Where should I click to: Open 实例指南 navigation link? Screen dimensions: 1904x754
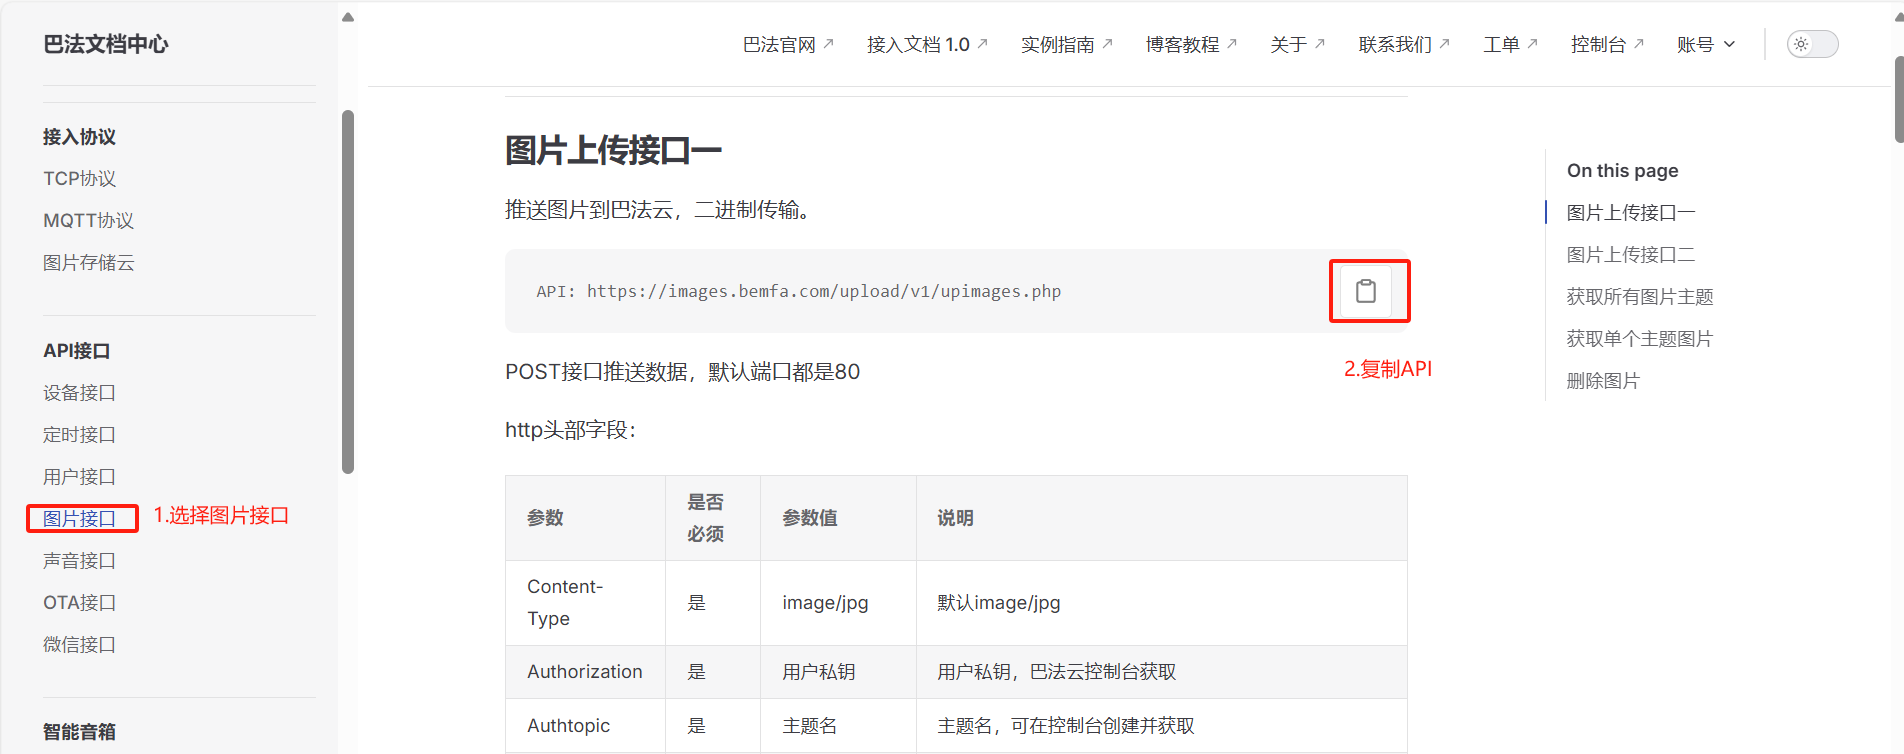point(1067,44)
